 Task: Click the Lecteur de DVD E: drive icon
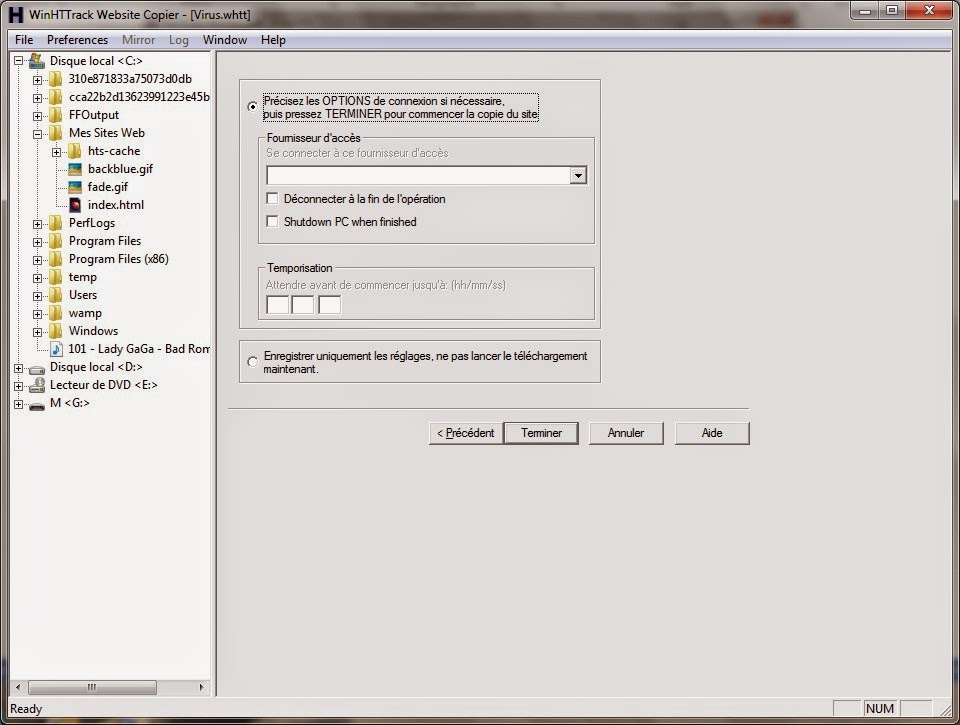(x=37, y=385)
